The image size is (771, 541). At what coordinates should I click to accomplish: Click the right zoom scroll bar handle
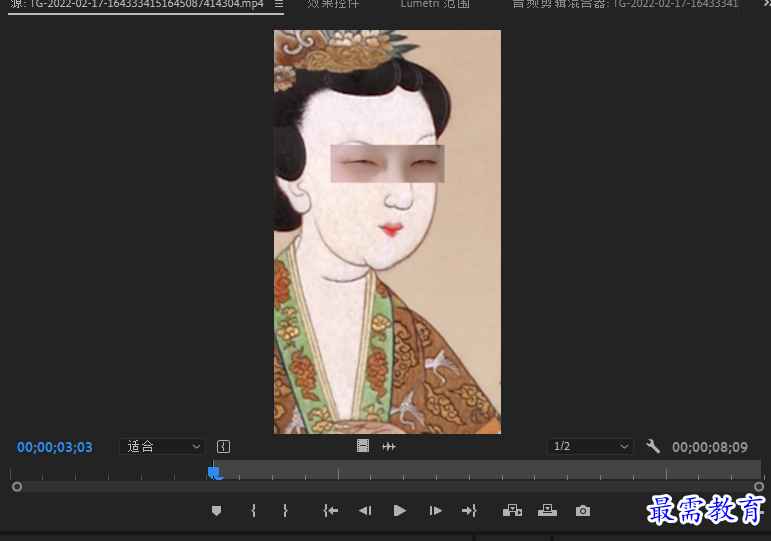coord(759,486)
